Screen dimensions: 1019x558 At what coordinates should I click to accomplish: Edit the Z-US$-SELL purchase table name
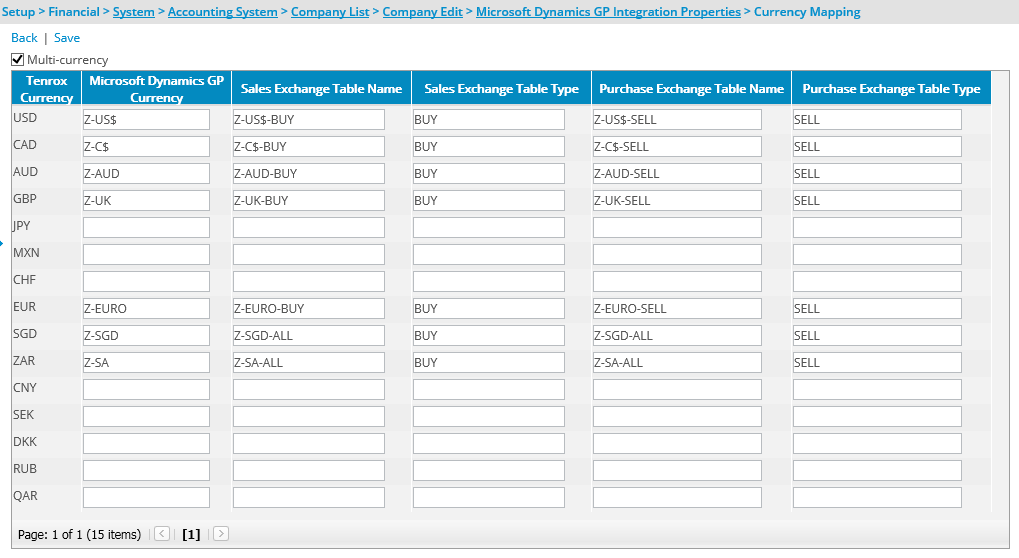[x=677, y=120]
